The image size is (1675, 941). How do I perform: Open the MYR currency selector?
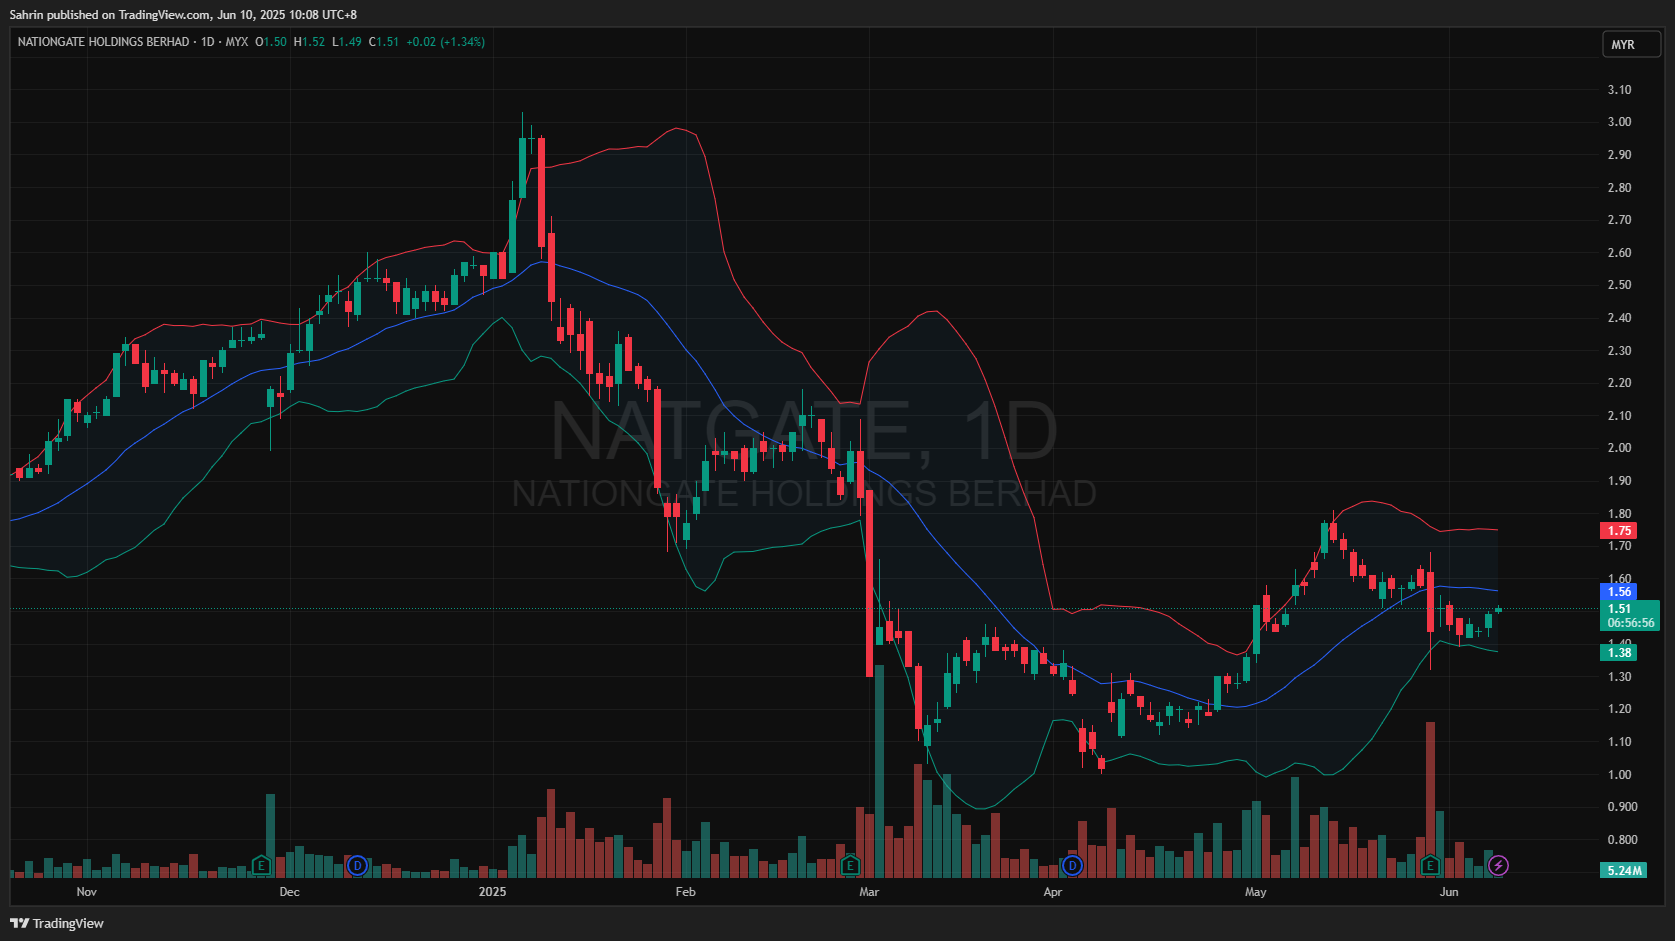[x=1630, y=44]
